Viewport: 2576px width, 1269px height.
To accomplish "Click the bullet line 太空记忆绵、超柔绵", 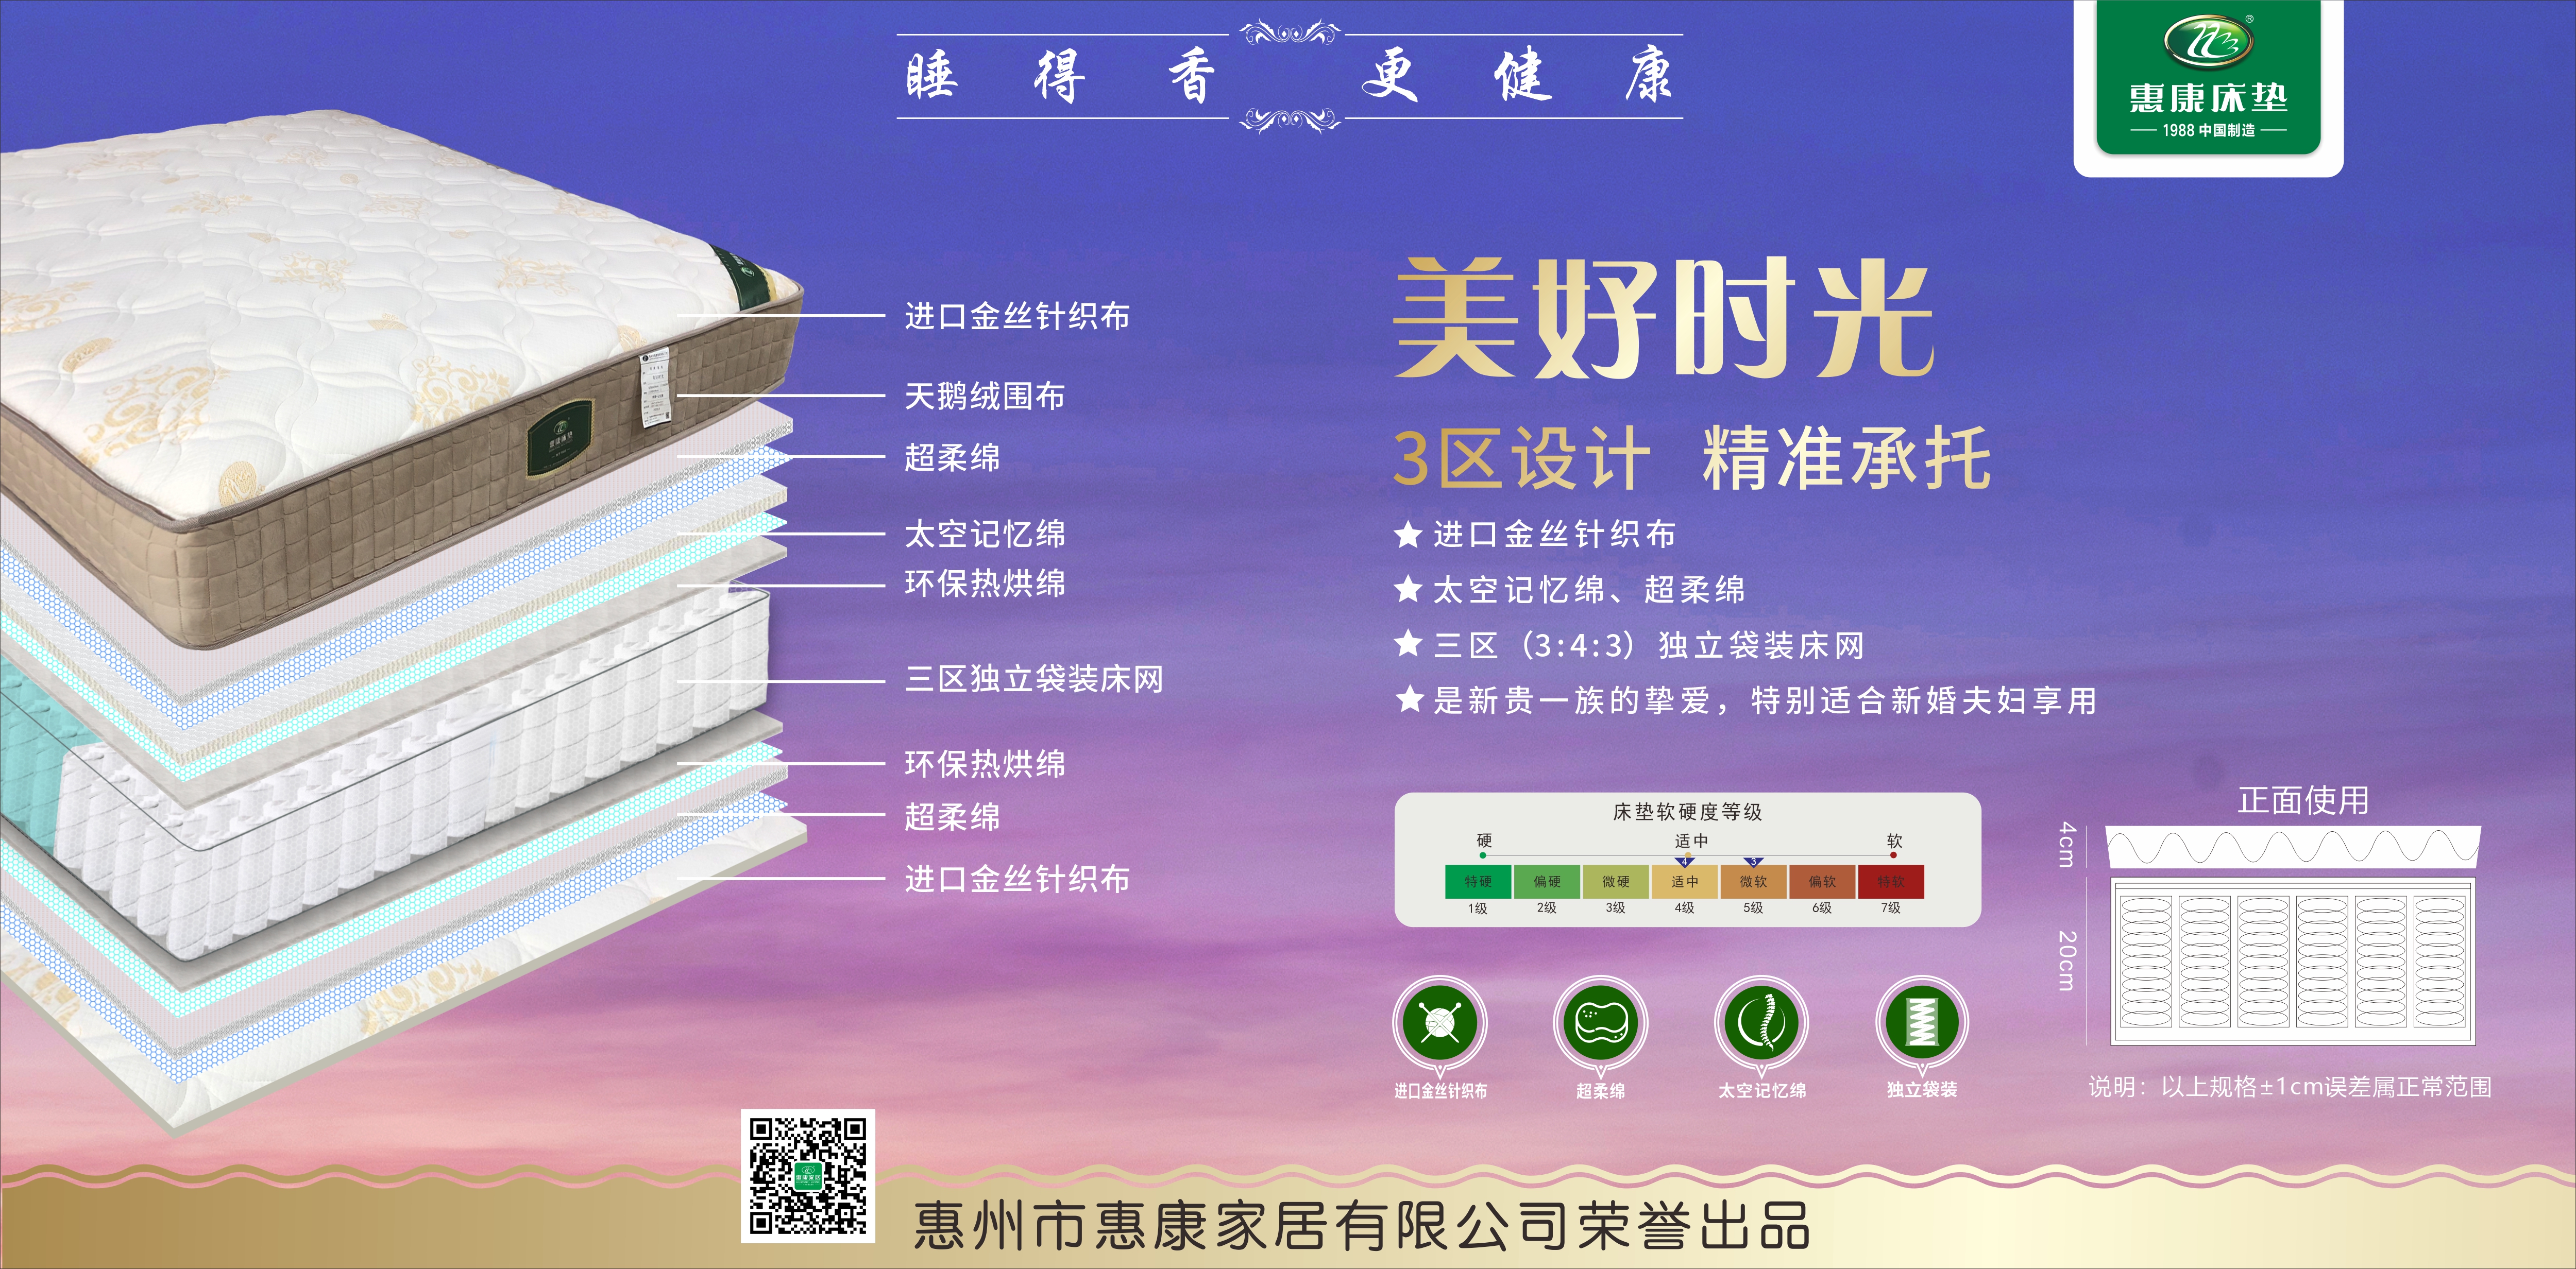I will click(x=1590, y=590).
